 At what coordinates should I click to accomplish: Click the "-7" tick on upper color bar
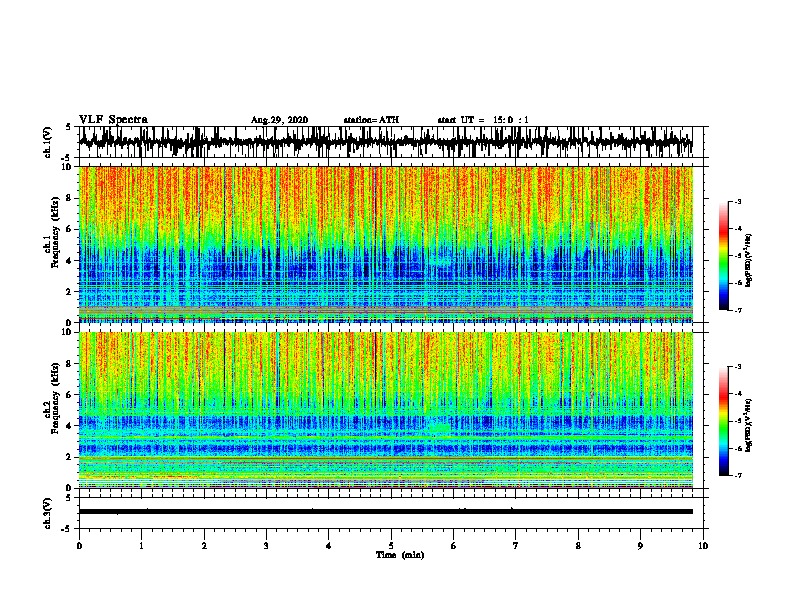[737, 310]
